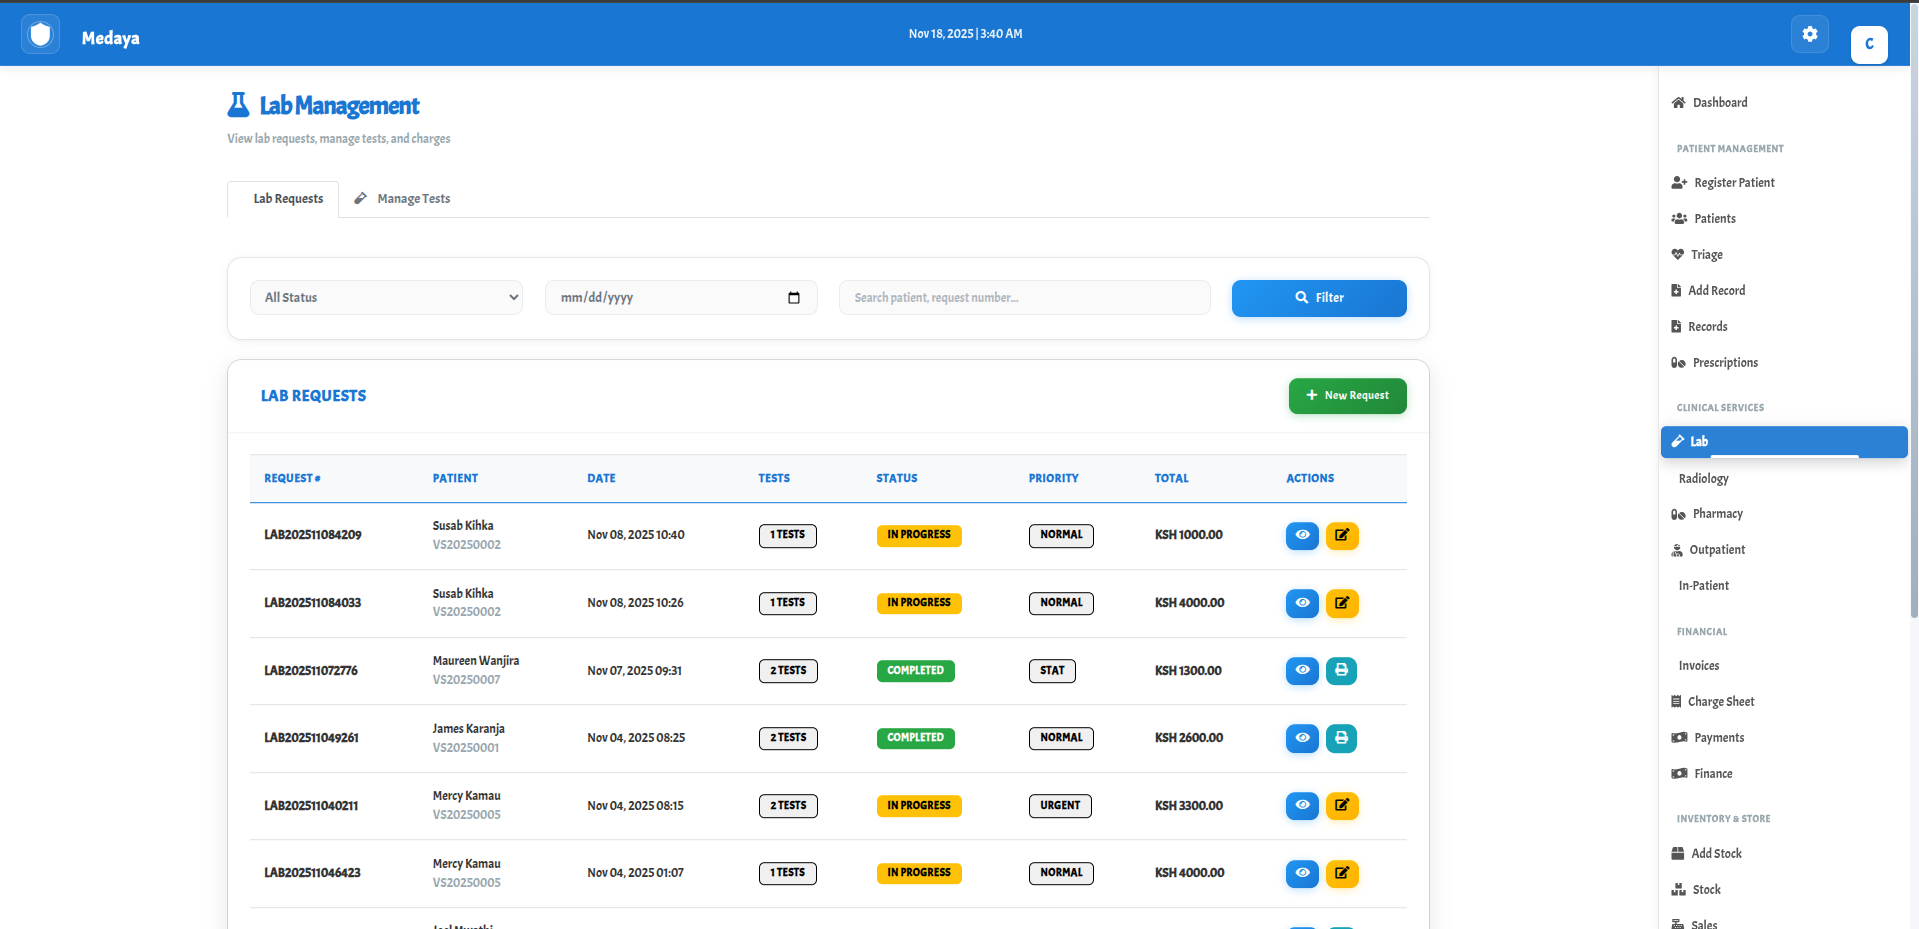
Task: Click the search patient input field
Action: pyautogui.click(x=1024, y=298)
